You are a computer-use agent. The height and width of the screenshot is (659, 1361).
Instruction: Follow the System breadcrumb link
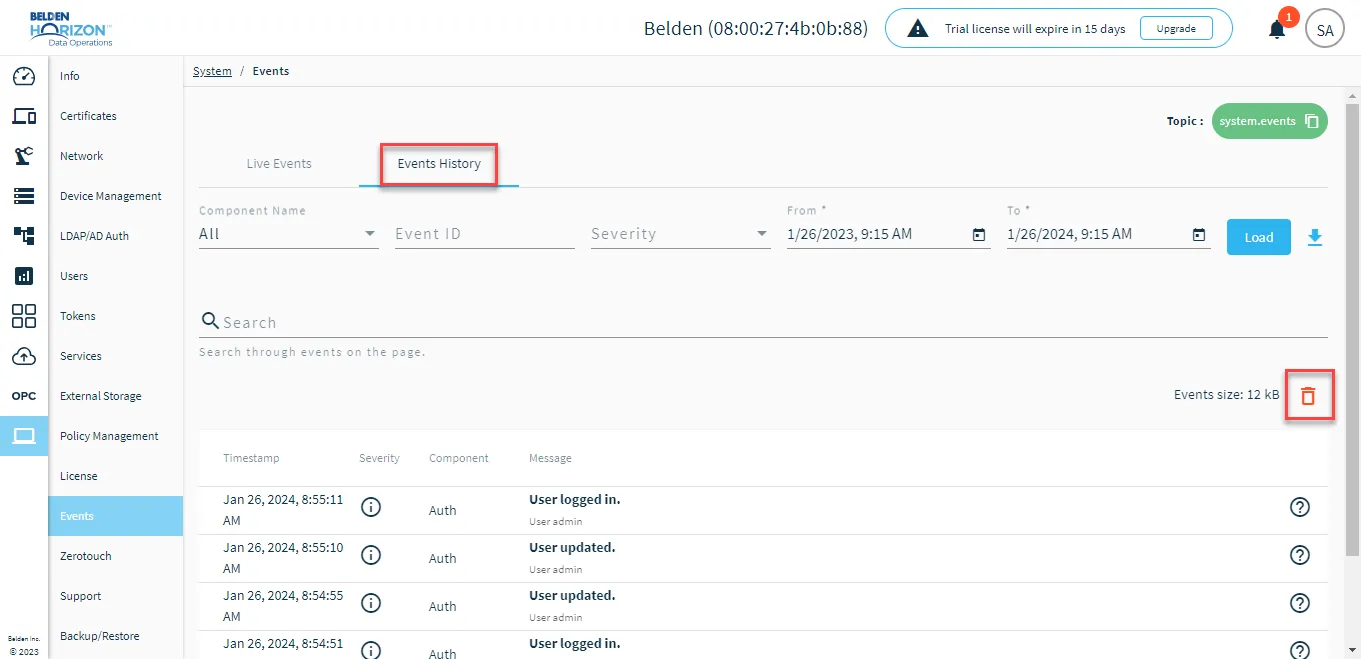(x=212, y=71)
